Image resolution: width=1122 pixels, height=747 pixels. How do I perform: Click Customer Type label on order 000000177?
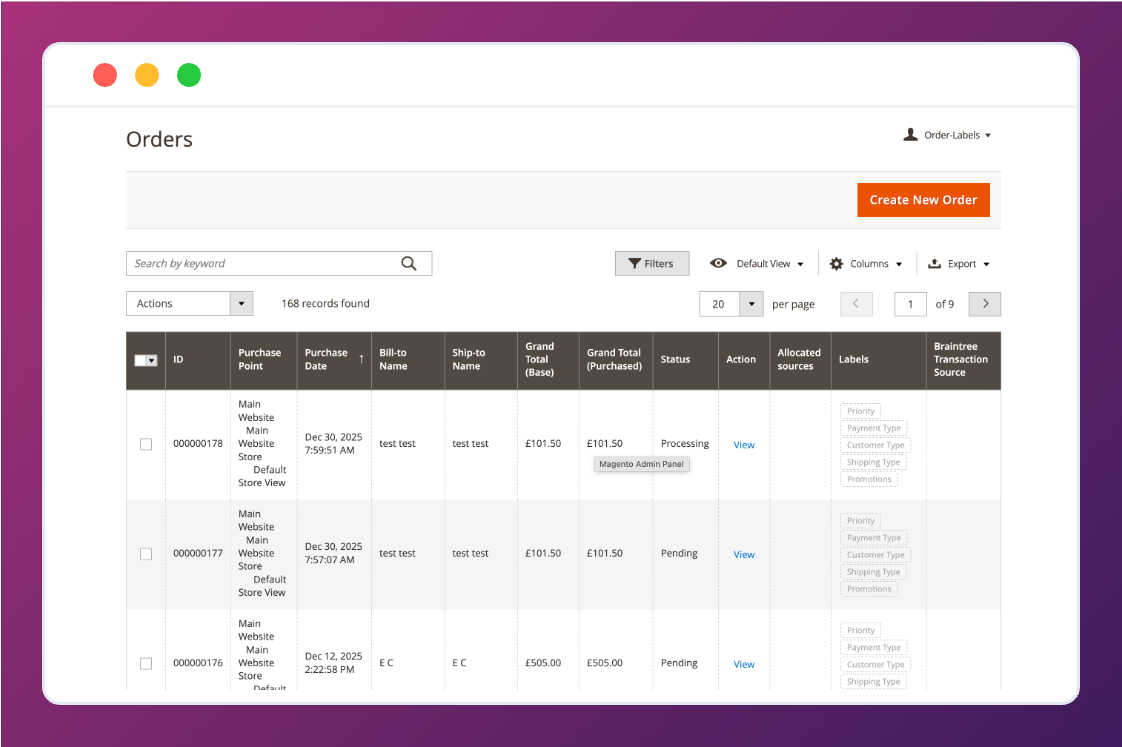(x=875, y=555)
